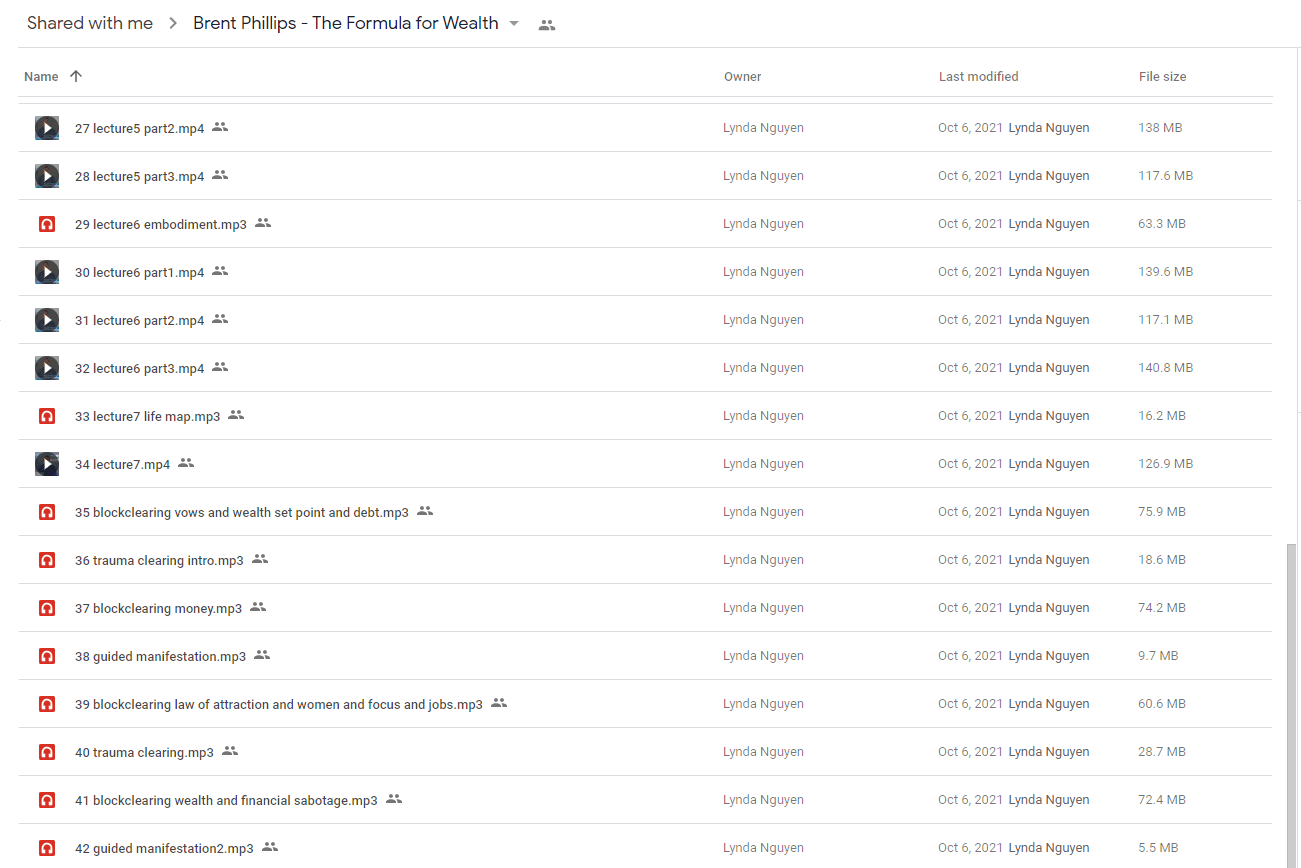
Task: Click shared icon next to 40 trauma clearing.mp3
Action: [x=230, y=751]
